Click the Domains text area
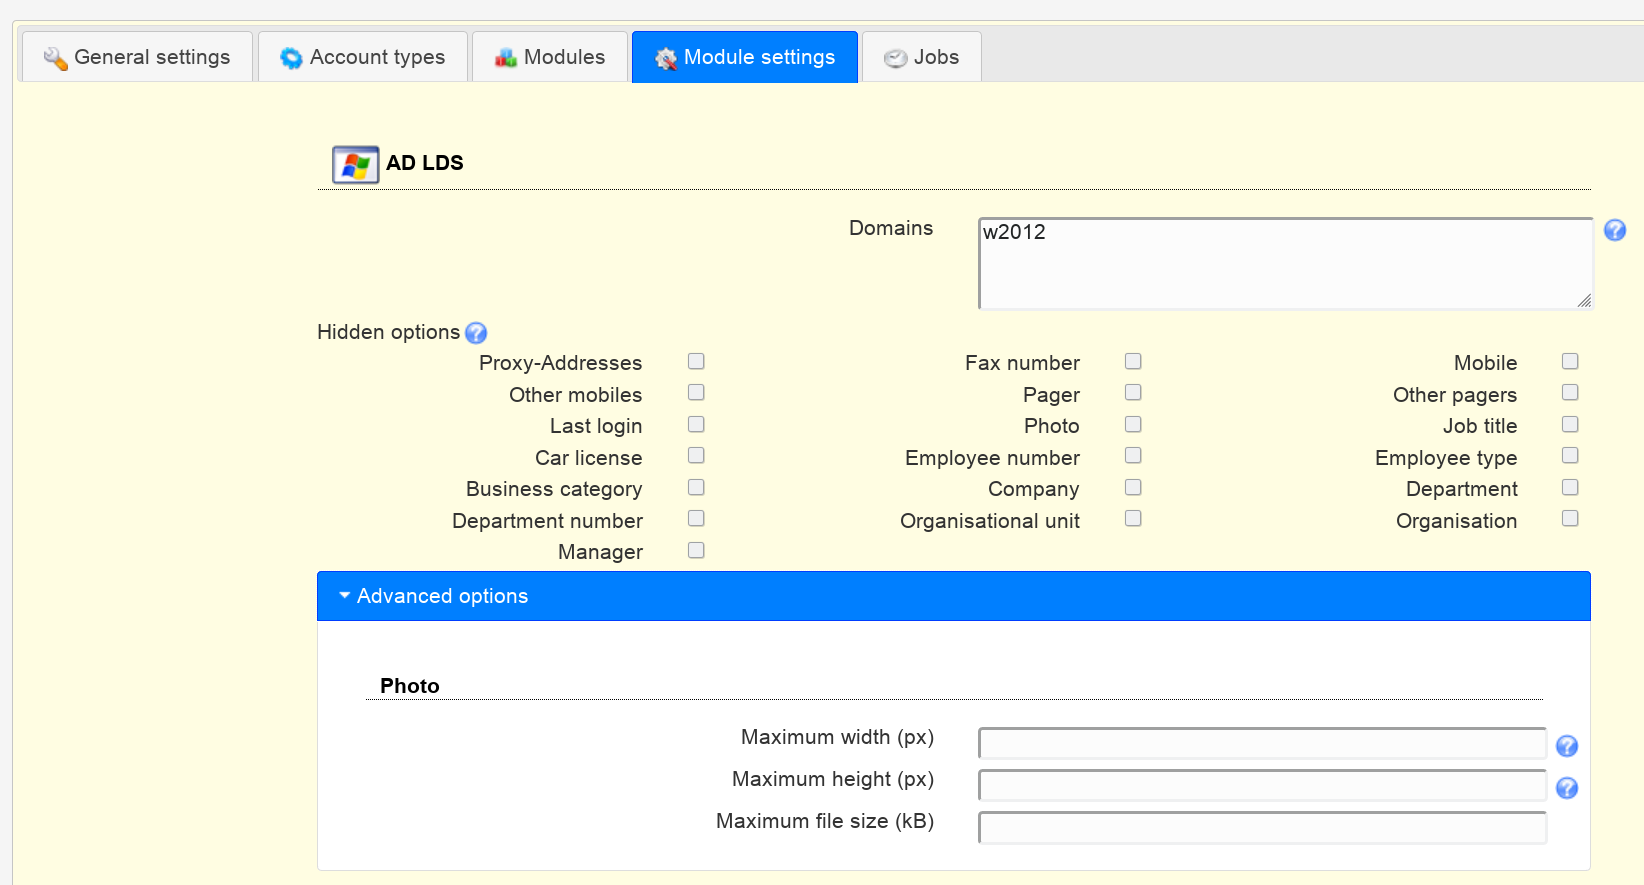Image resolution: width=1644 pixels, height=885 pixels. (1284, 264)
